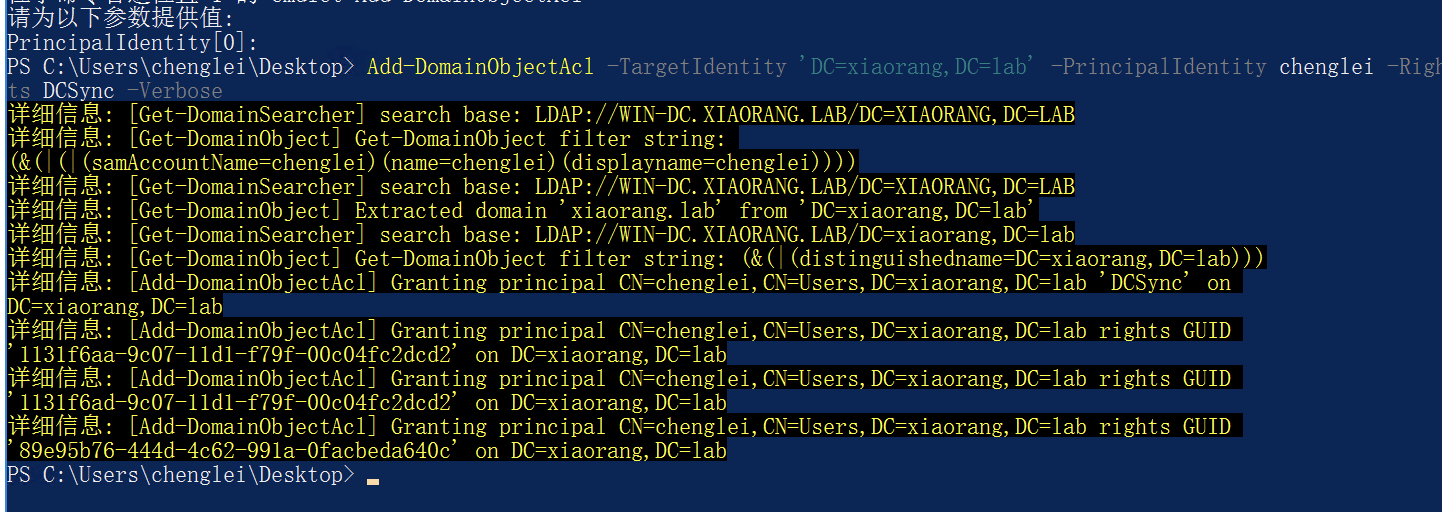Click the -TargetIdentity parameter in the command
1442x512 pixels.
click(x=696, y=67)
